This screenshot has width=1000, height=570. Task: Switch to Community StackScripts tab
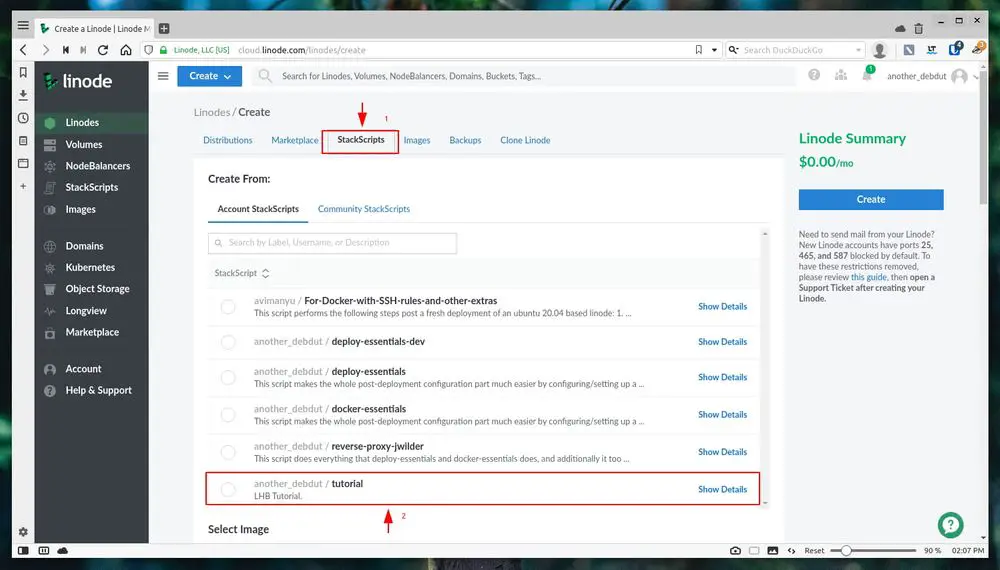coord(364,209)
